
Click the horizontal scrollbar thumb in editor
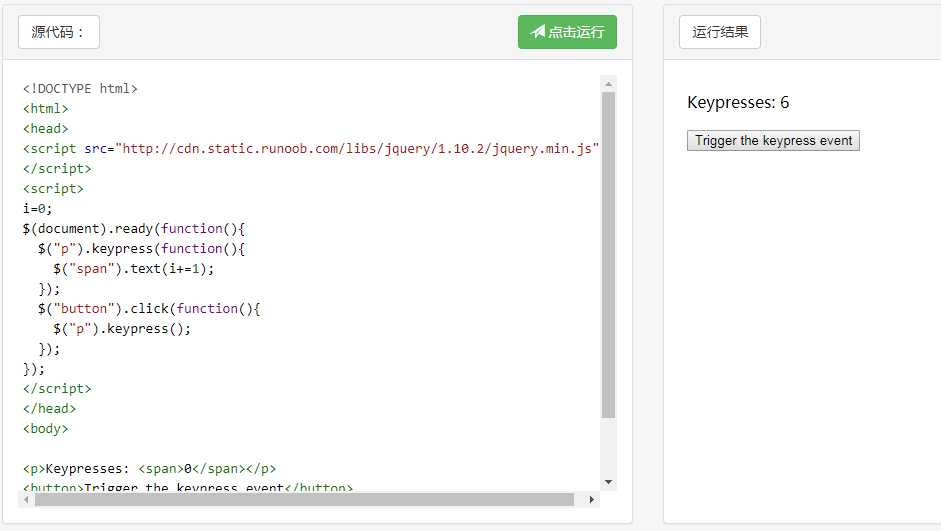[304, 499]
